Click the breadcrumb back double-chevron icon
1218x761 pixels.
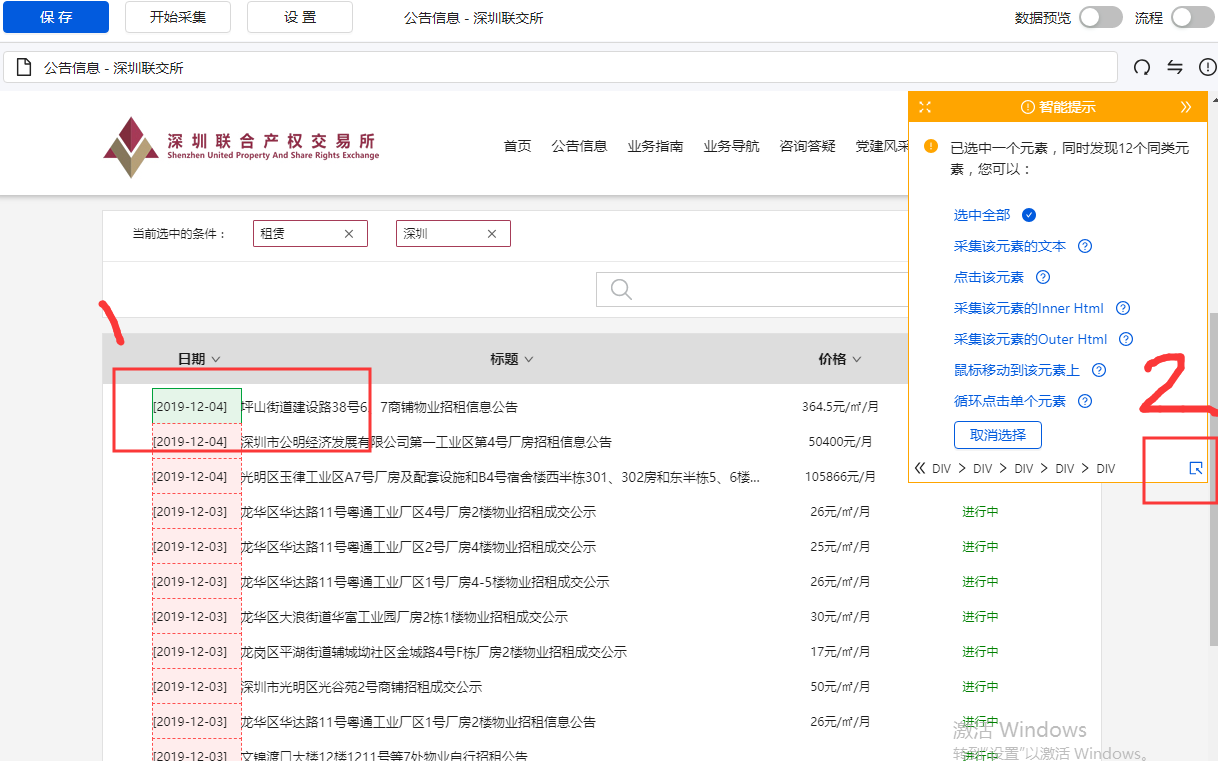920,468
